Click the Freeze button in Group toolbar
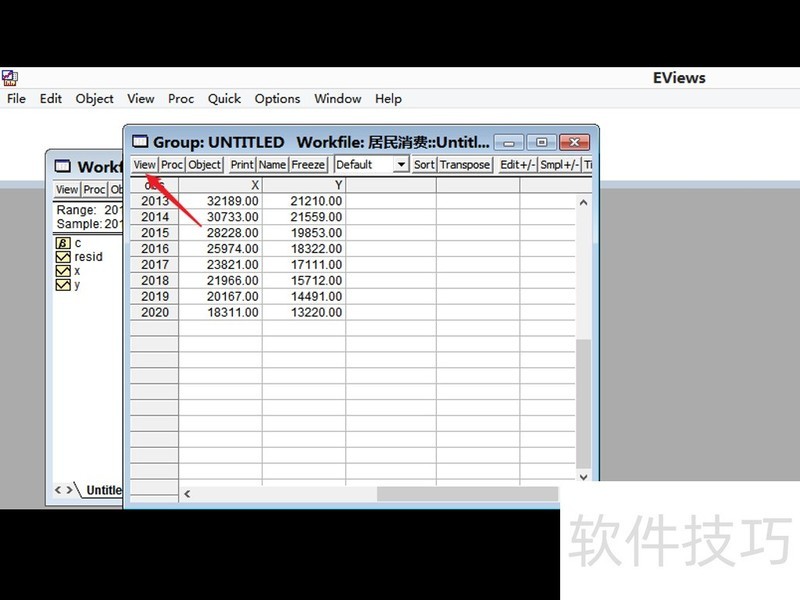This screenshot has width=800, height=600. (308, 165)
